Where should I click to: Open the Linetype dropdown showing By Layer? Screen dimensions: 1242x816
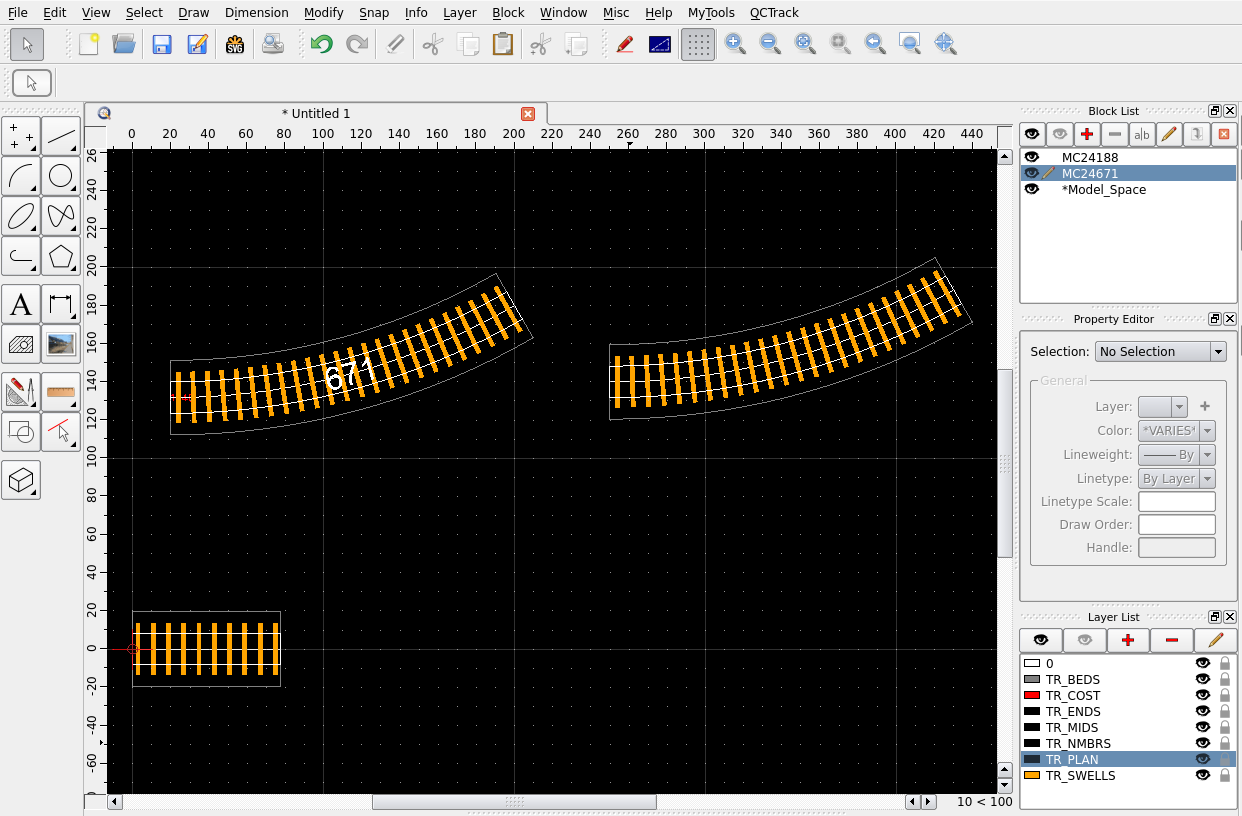click(1176, 478)
